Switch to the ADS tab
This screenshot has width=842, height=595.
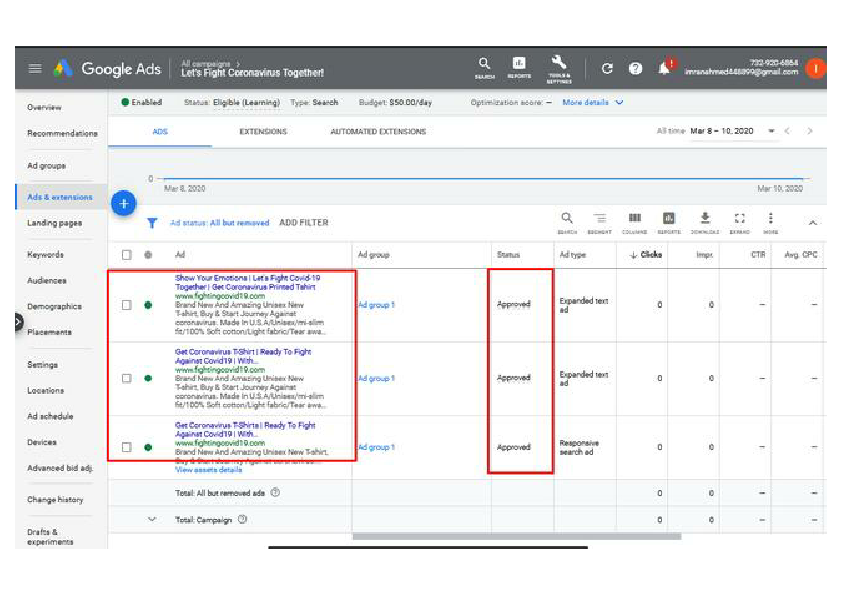point(160,132)
